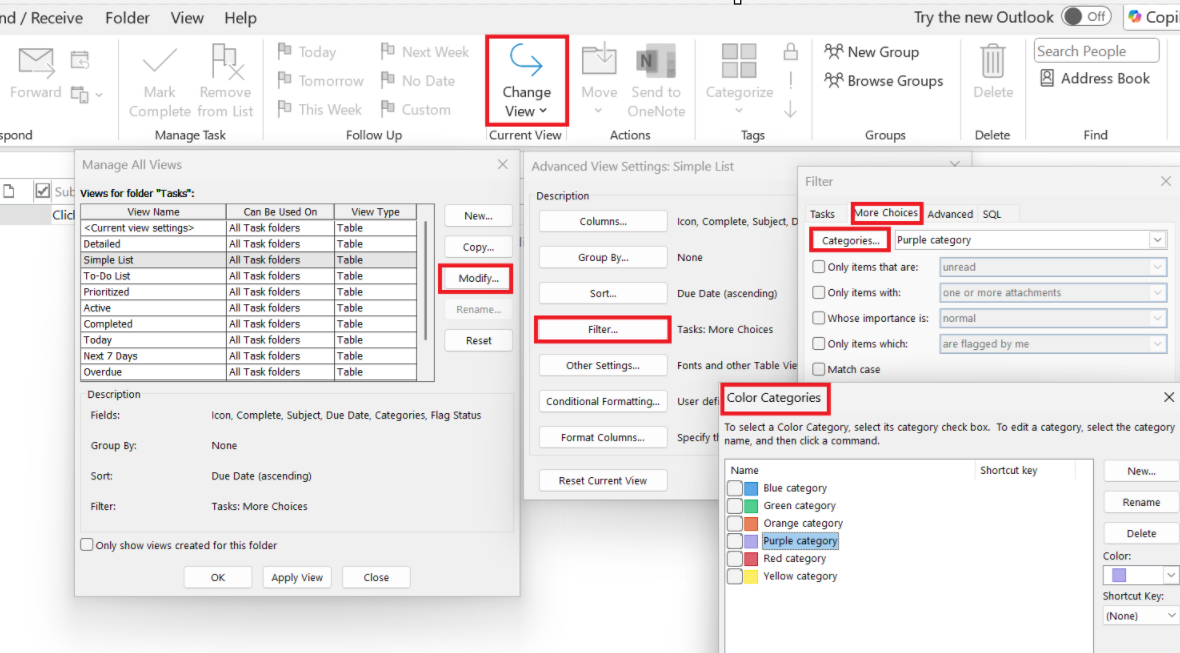
Task: Click the Modify... button in Manage All Views
Action: pyautogui.click(x=478, y=278)
